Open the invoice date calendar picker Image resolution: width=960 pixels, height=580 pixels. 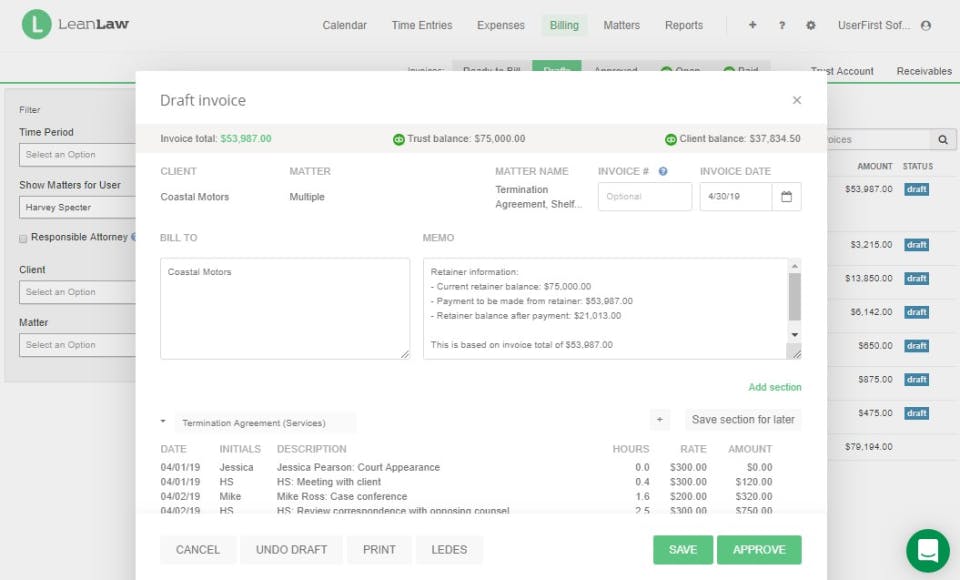pos(786,197)
